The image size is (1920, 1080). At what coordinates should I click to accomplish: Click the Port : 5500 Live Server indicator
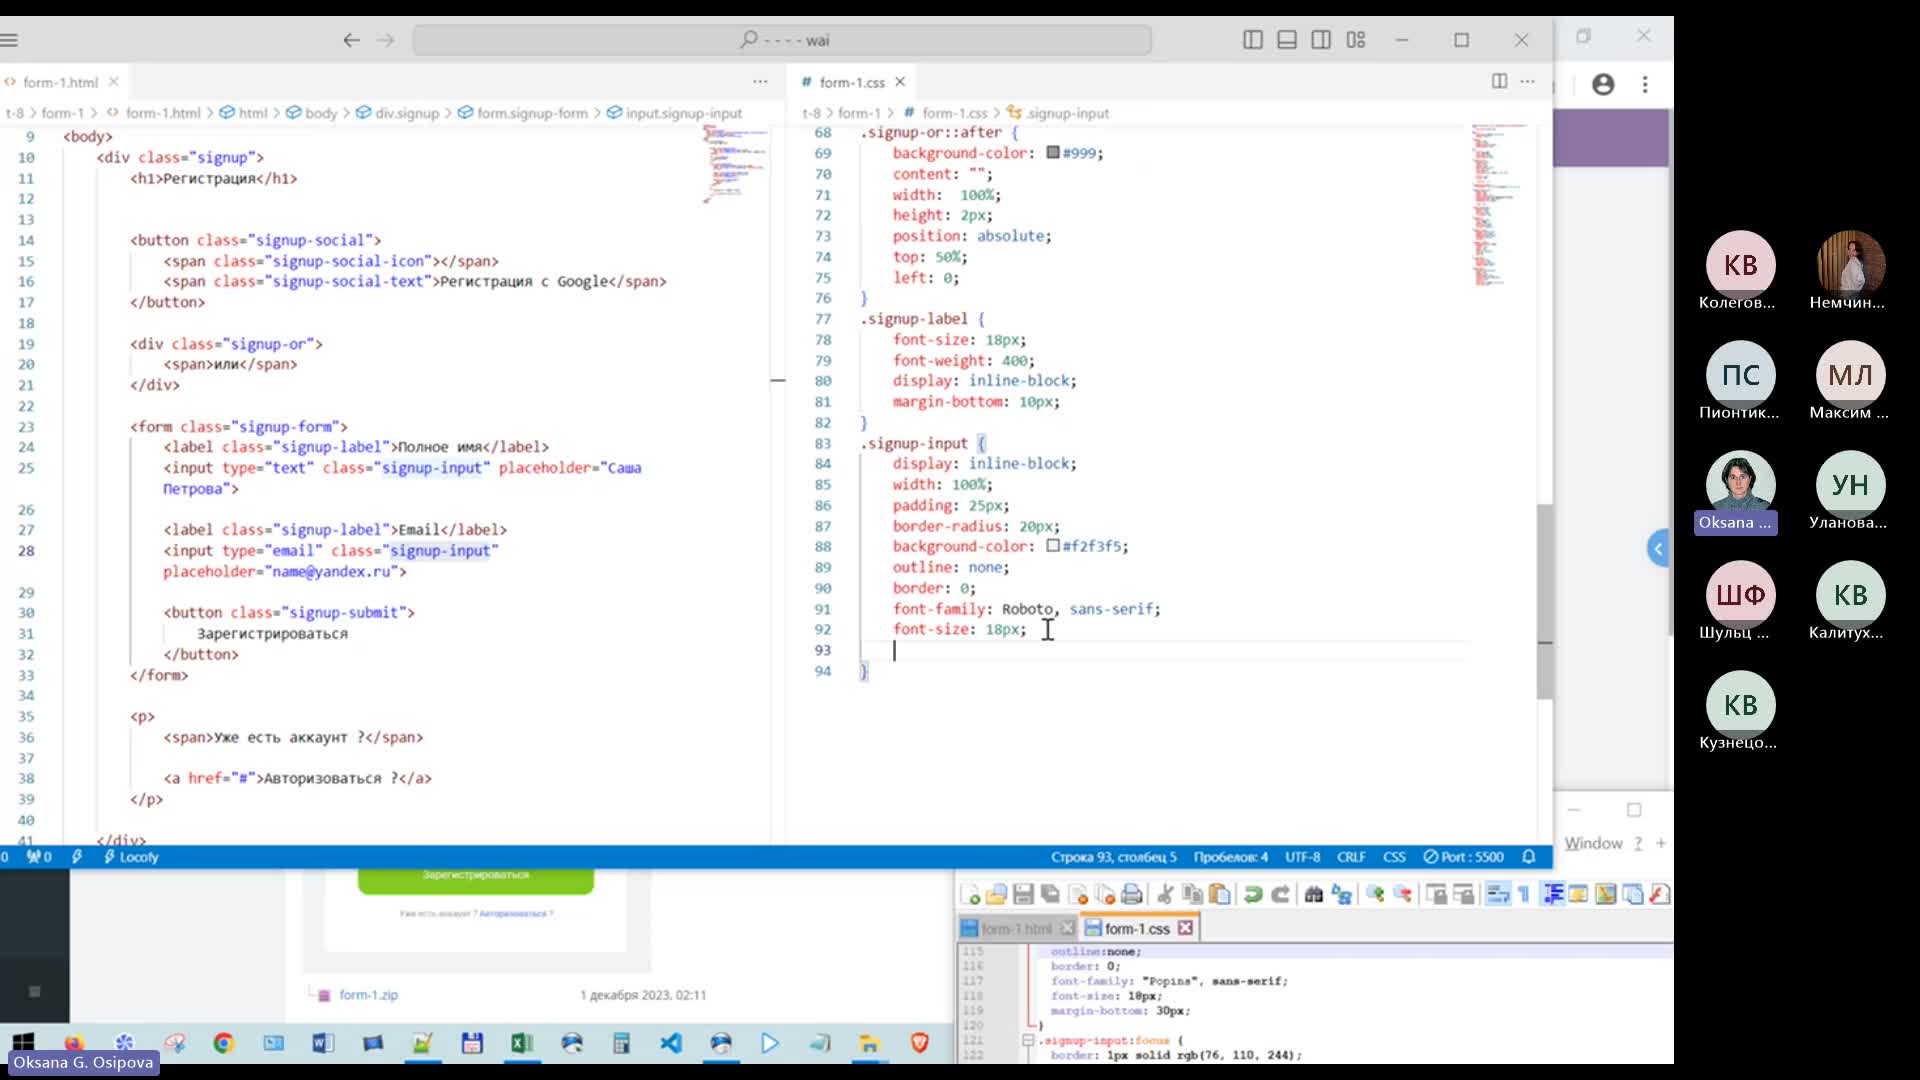click(1463, 857)
